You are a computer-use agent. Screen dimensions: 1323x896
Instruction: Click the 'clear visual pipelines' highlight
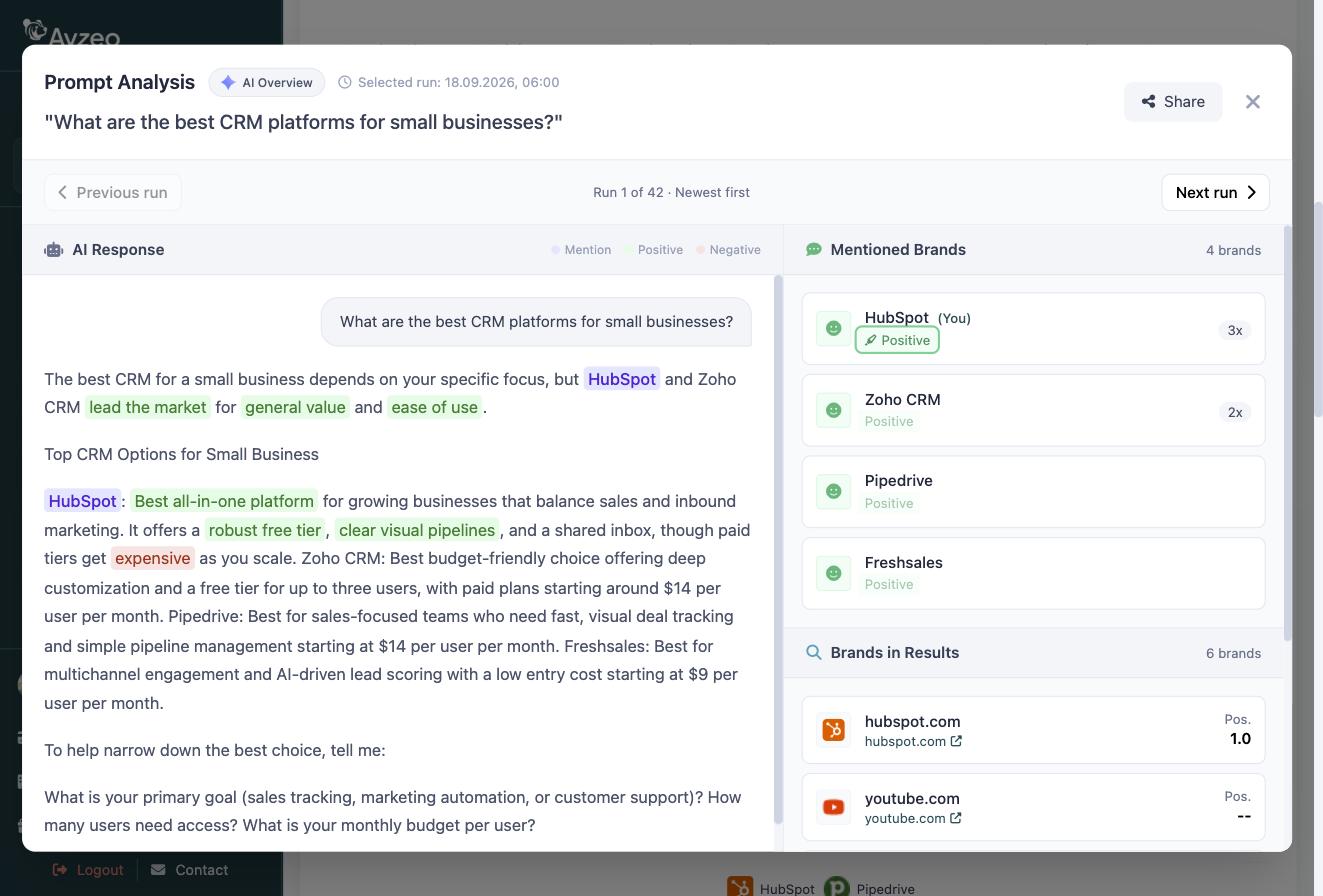point(417,530)
